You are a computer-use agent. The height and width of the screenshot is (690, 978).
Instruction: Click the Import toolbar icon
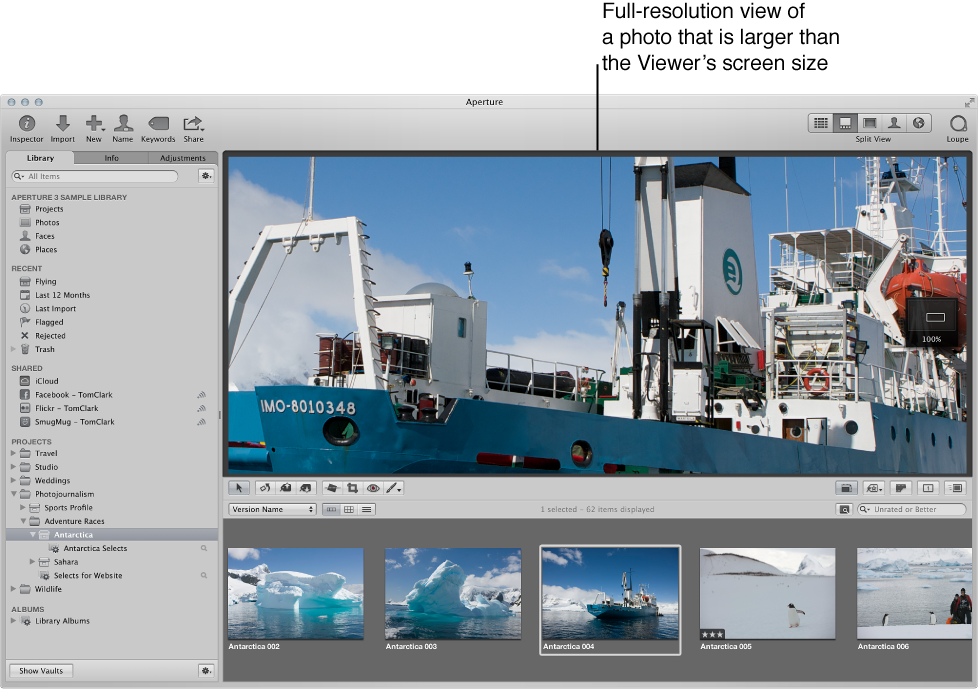click(62, 126)
